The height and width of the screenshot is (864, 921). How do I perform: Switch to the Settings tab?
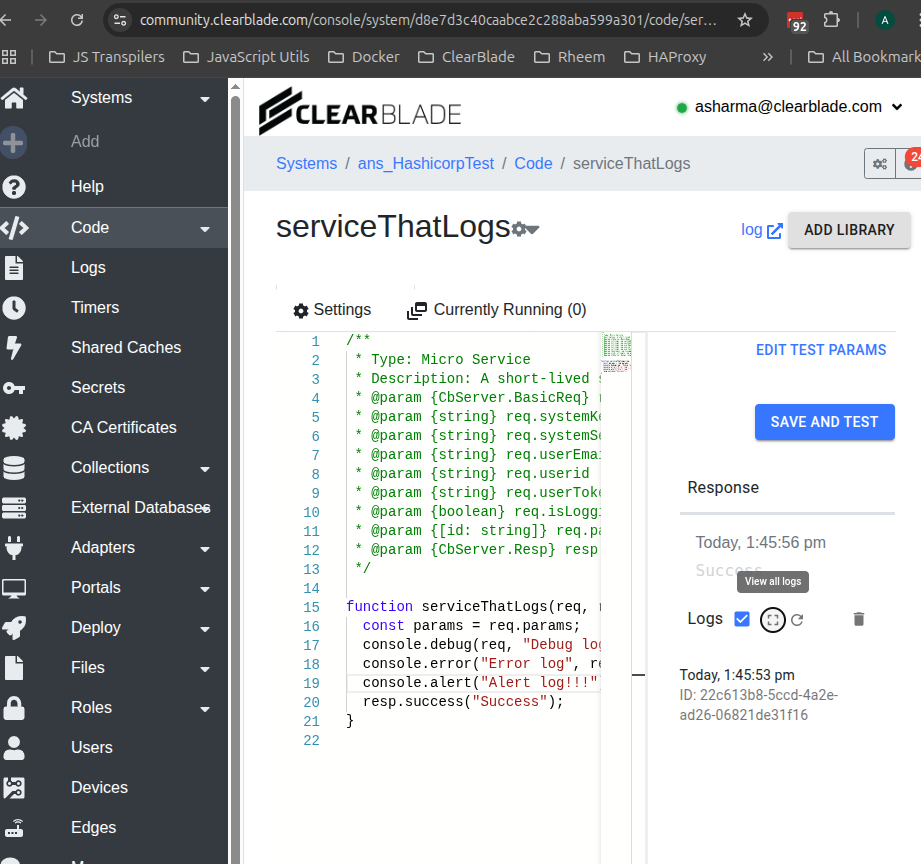[332, 310]
